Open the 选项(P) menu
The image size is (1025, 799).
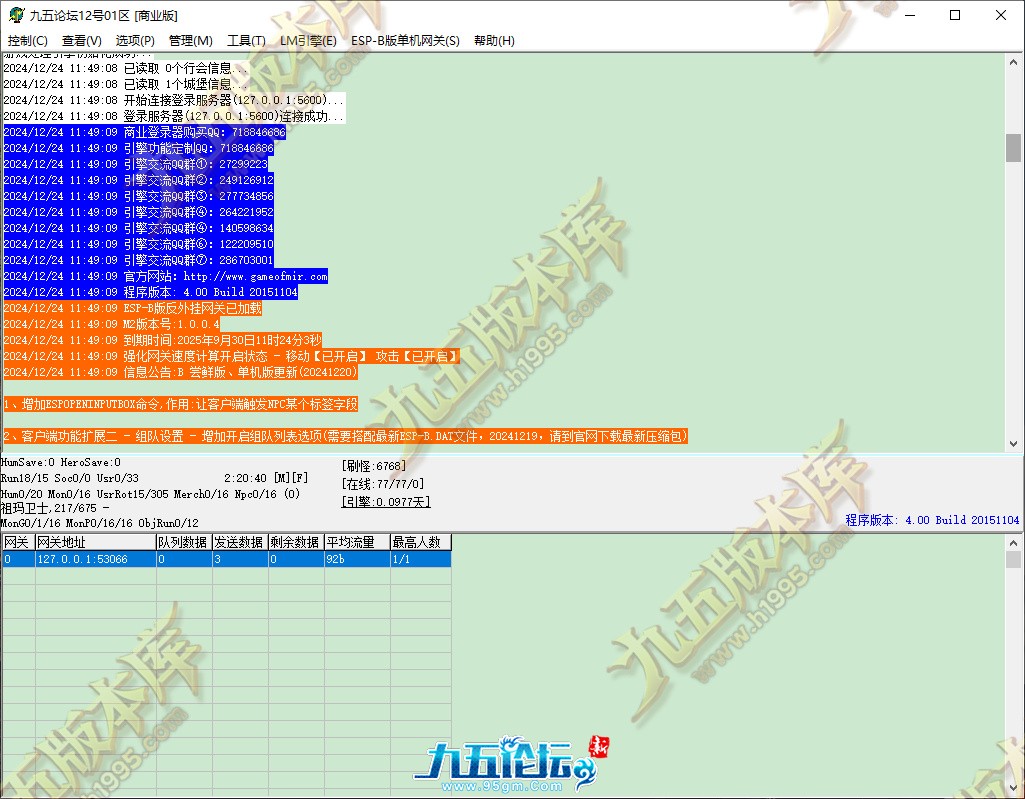[x=135, y=41]
